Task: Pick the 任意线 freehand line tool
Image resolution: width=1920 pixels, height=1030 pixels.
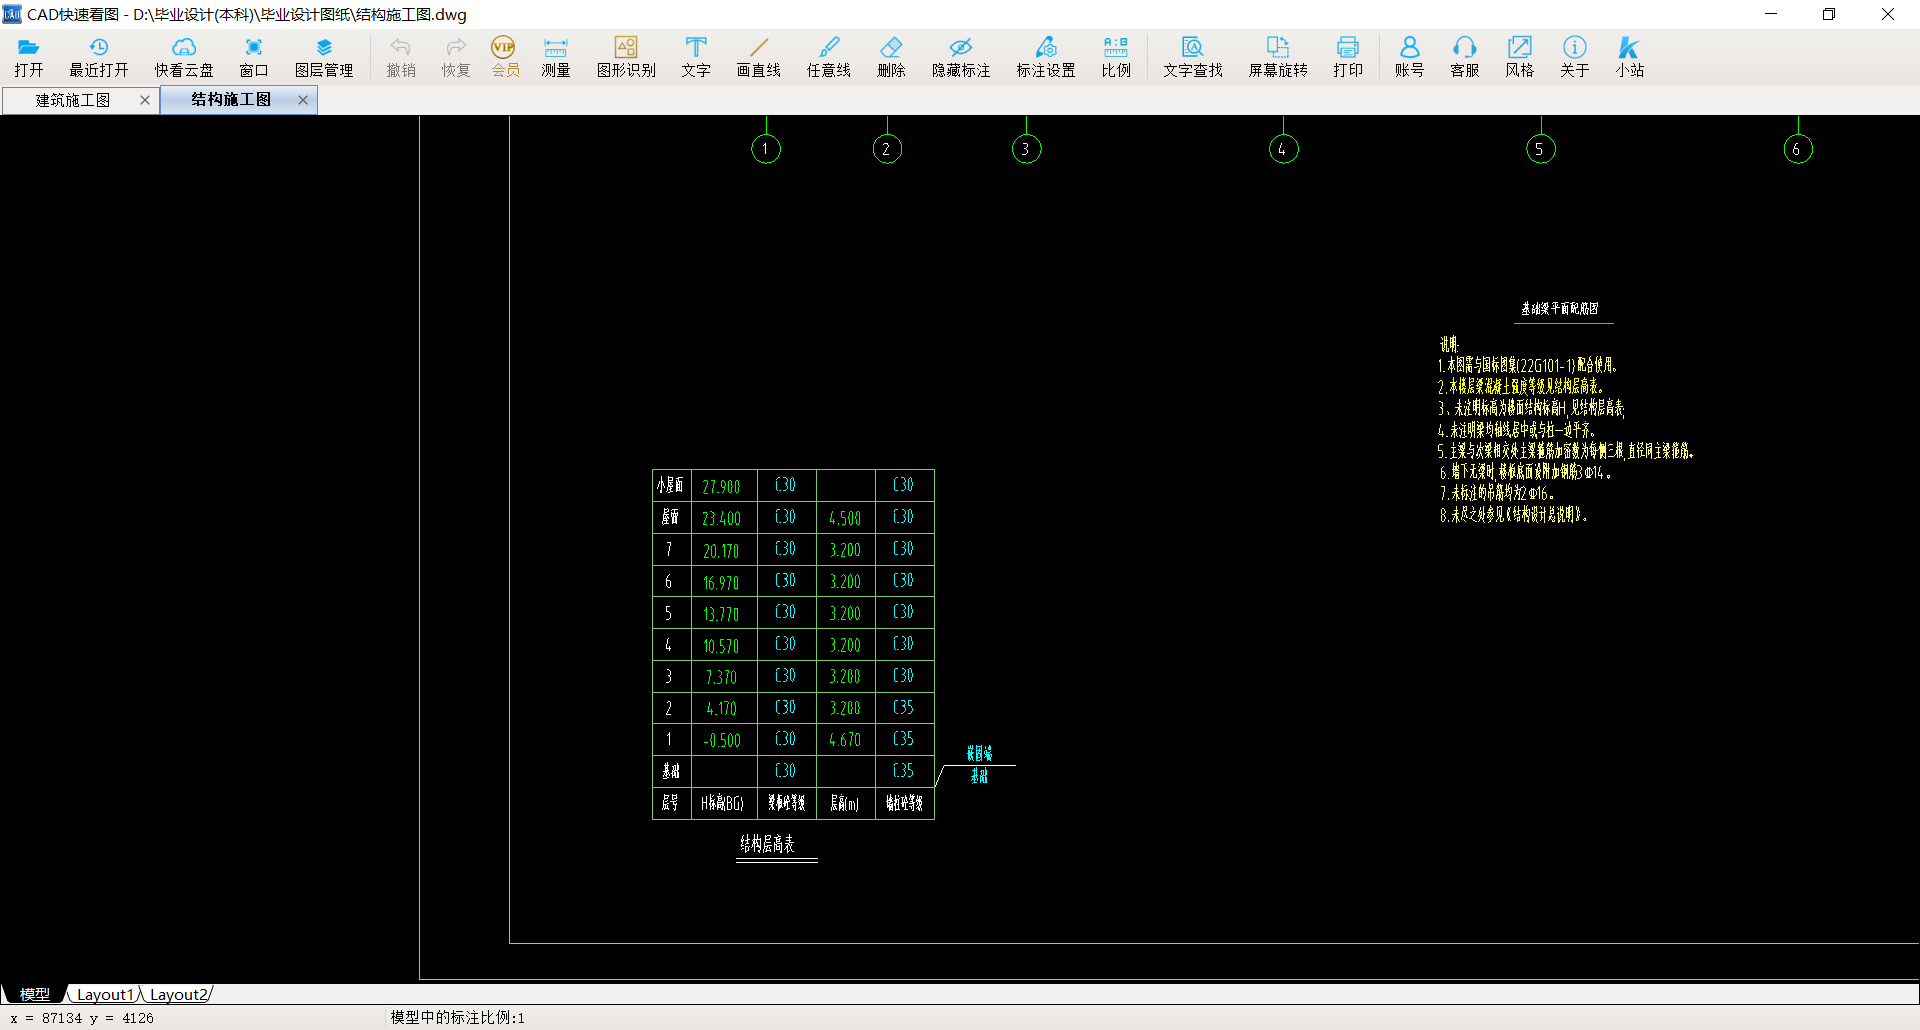Action: [x=828, y=56]
